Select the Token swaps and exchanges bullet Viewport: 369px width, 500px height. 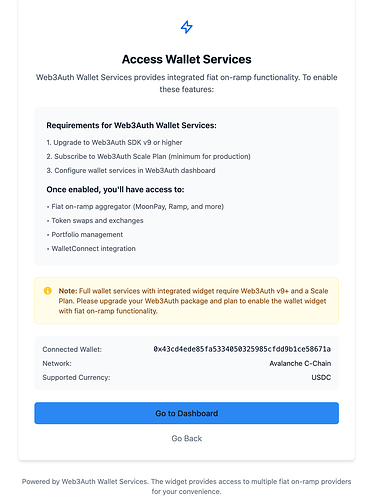click(x=95, y=220)
